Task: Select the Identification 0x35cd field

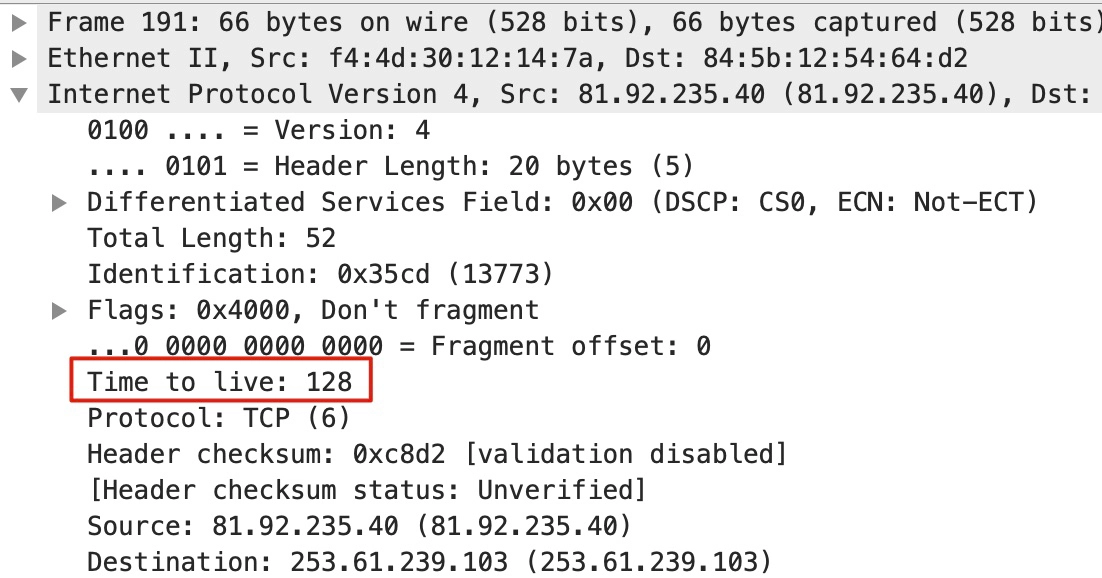Action: (x=320, y=274)
